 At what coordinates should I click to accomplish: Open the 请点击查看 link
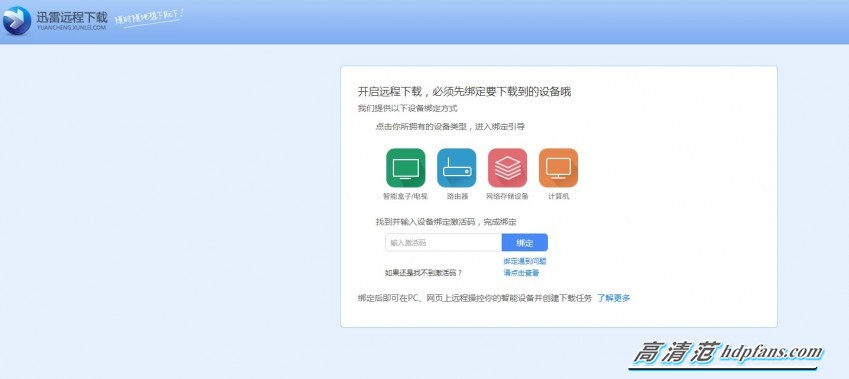[521, 273]
